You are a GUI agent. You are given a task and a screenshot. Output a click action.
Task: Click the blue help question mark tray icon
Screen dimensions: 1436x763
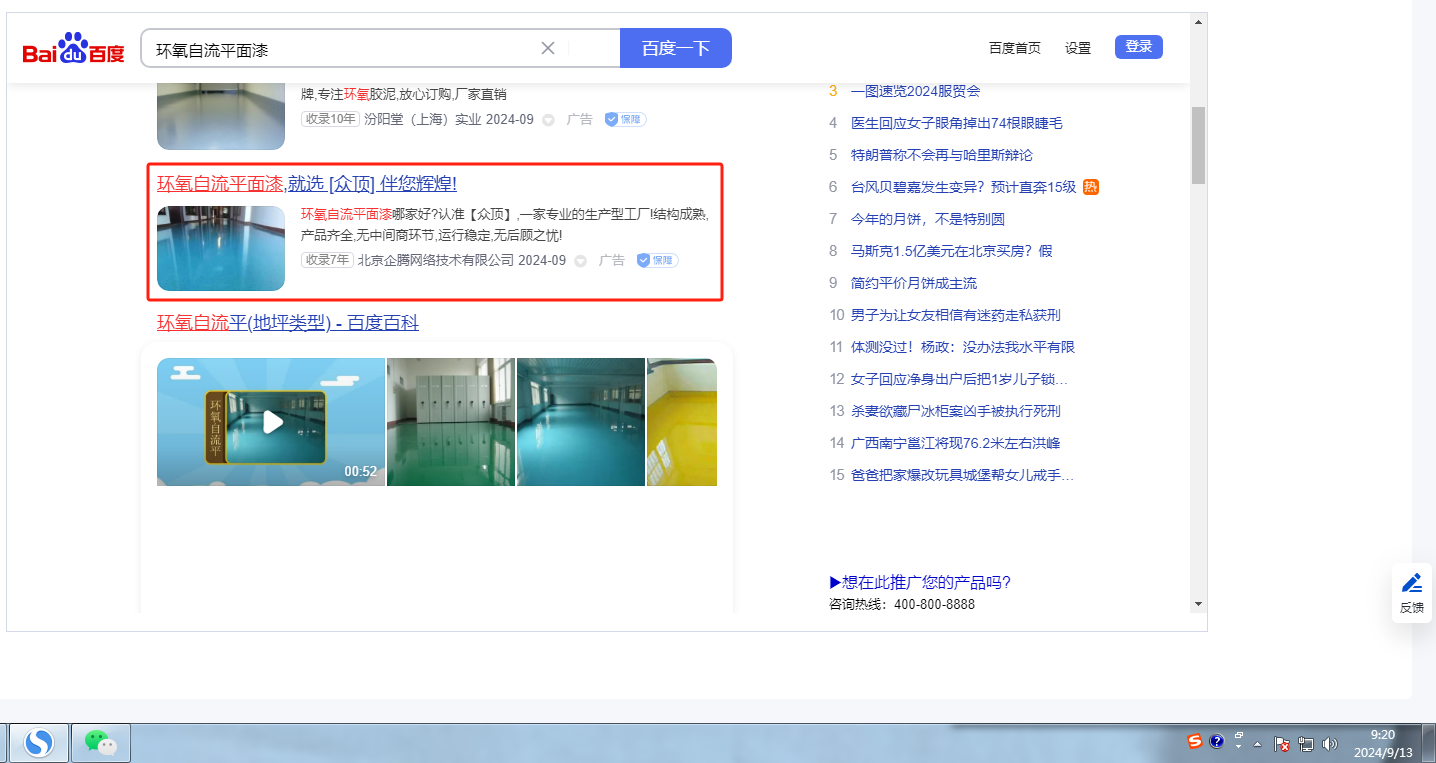pyautogui.click(x=1217, y=742)
